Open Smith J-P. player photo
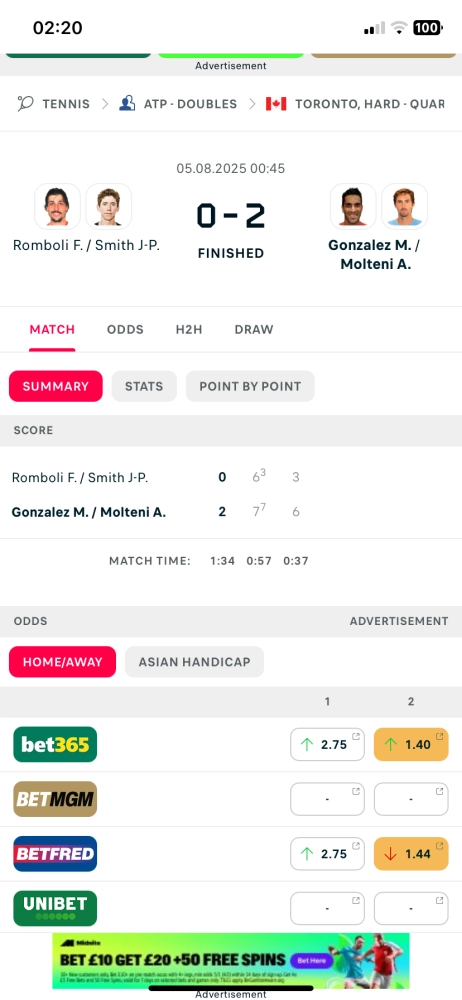The width and height of the screenshot is (462, 1000). click(108, 206)
